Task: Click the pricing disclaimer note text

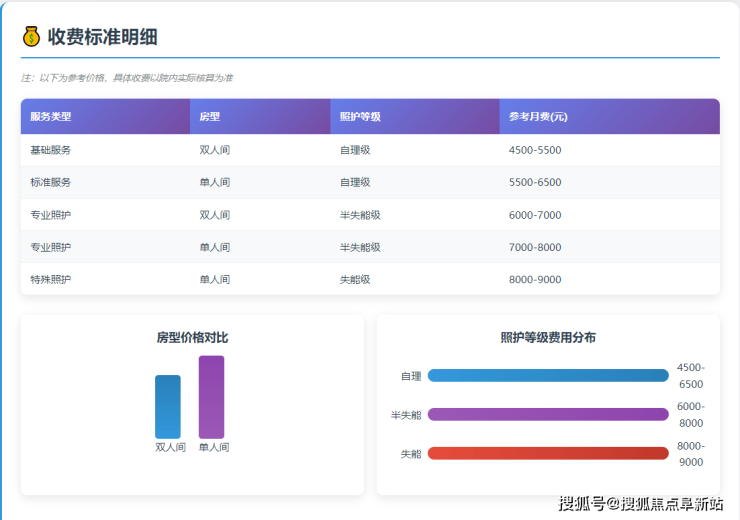Action: (127, 78)
